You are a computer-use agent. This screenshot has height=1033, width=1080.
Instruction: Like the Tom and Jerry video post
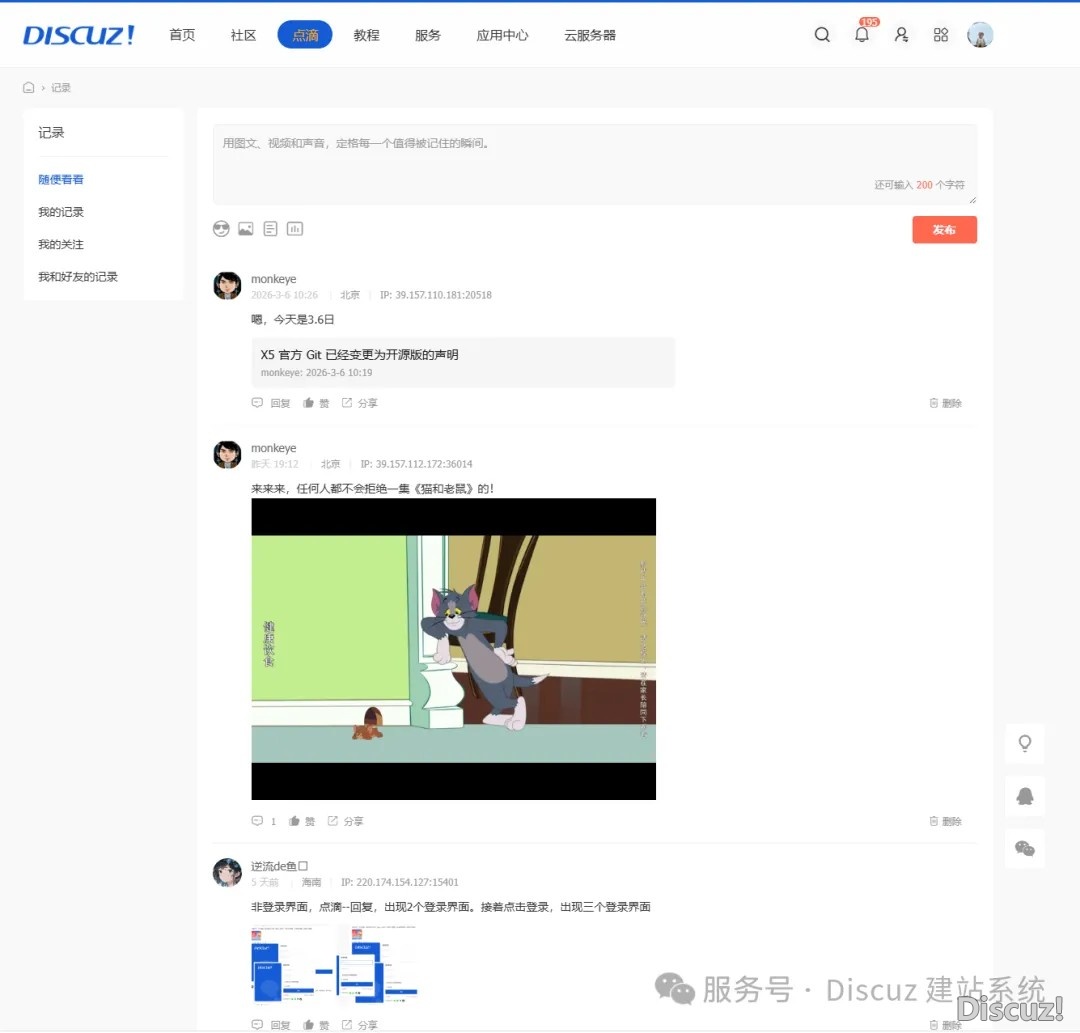301,820
